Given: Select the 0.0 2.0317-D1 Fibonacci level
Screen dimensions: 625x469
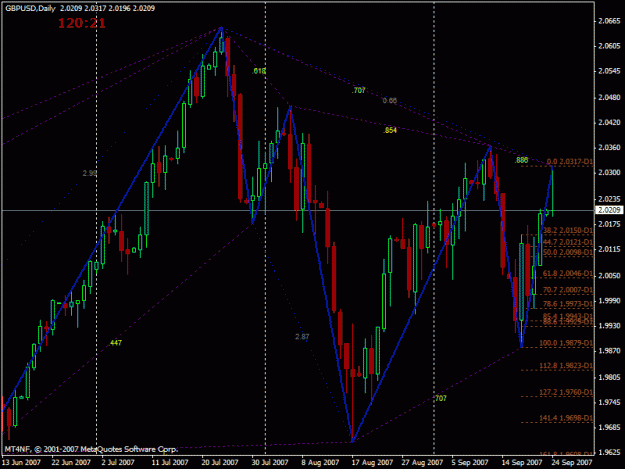Looking at the screenshot, I should pos(570,161).
